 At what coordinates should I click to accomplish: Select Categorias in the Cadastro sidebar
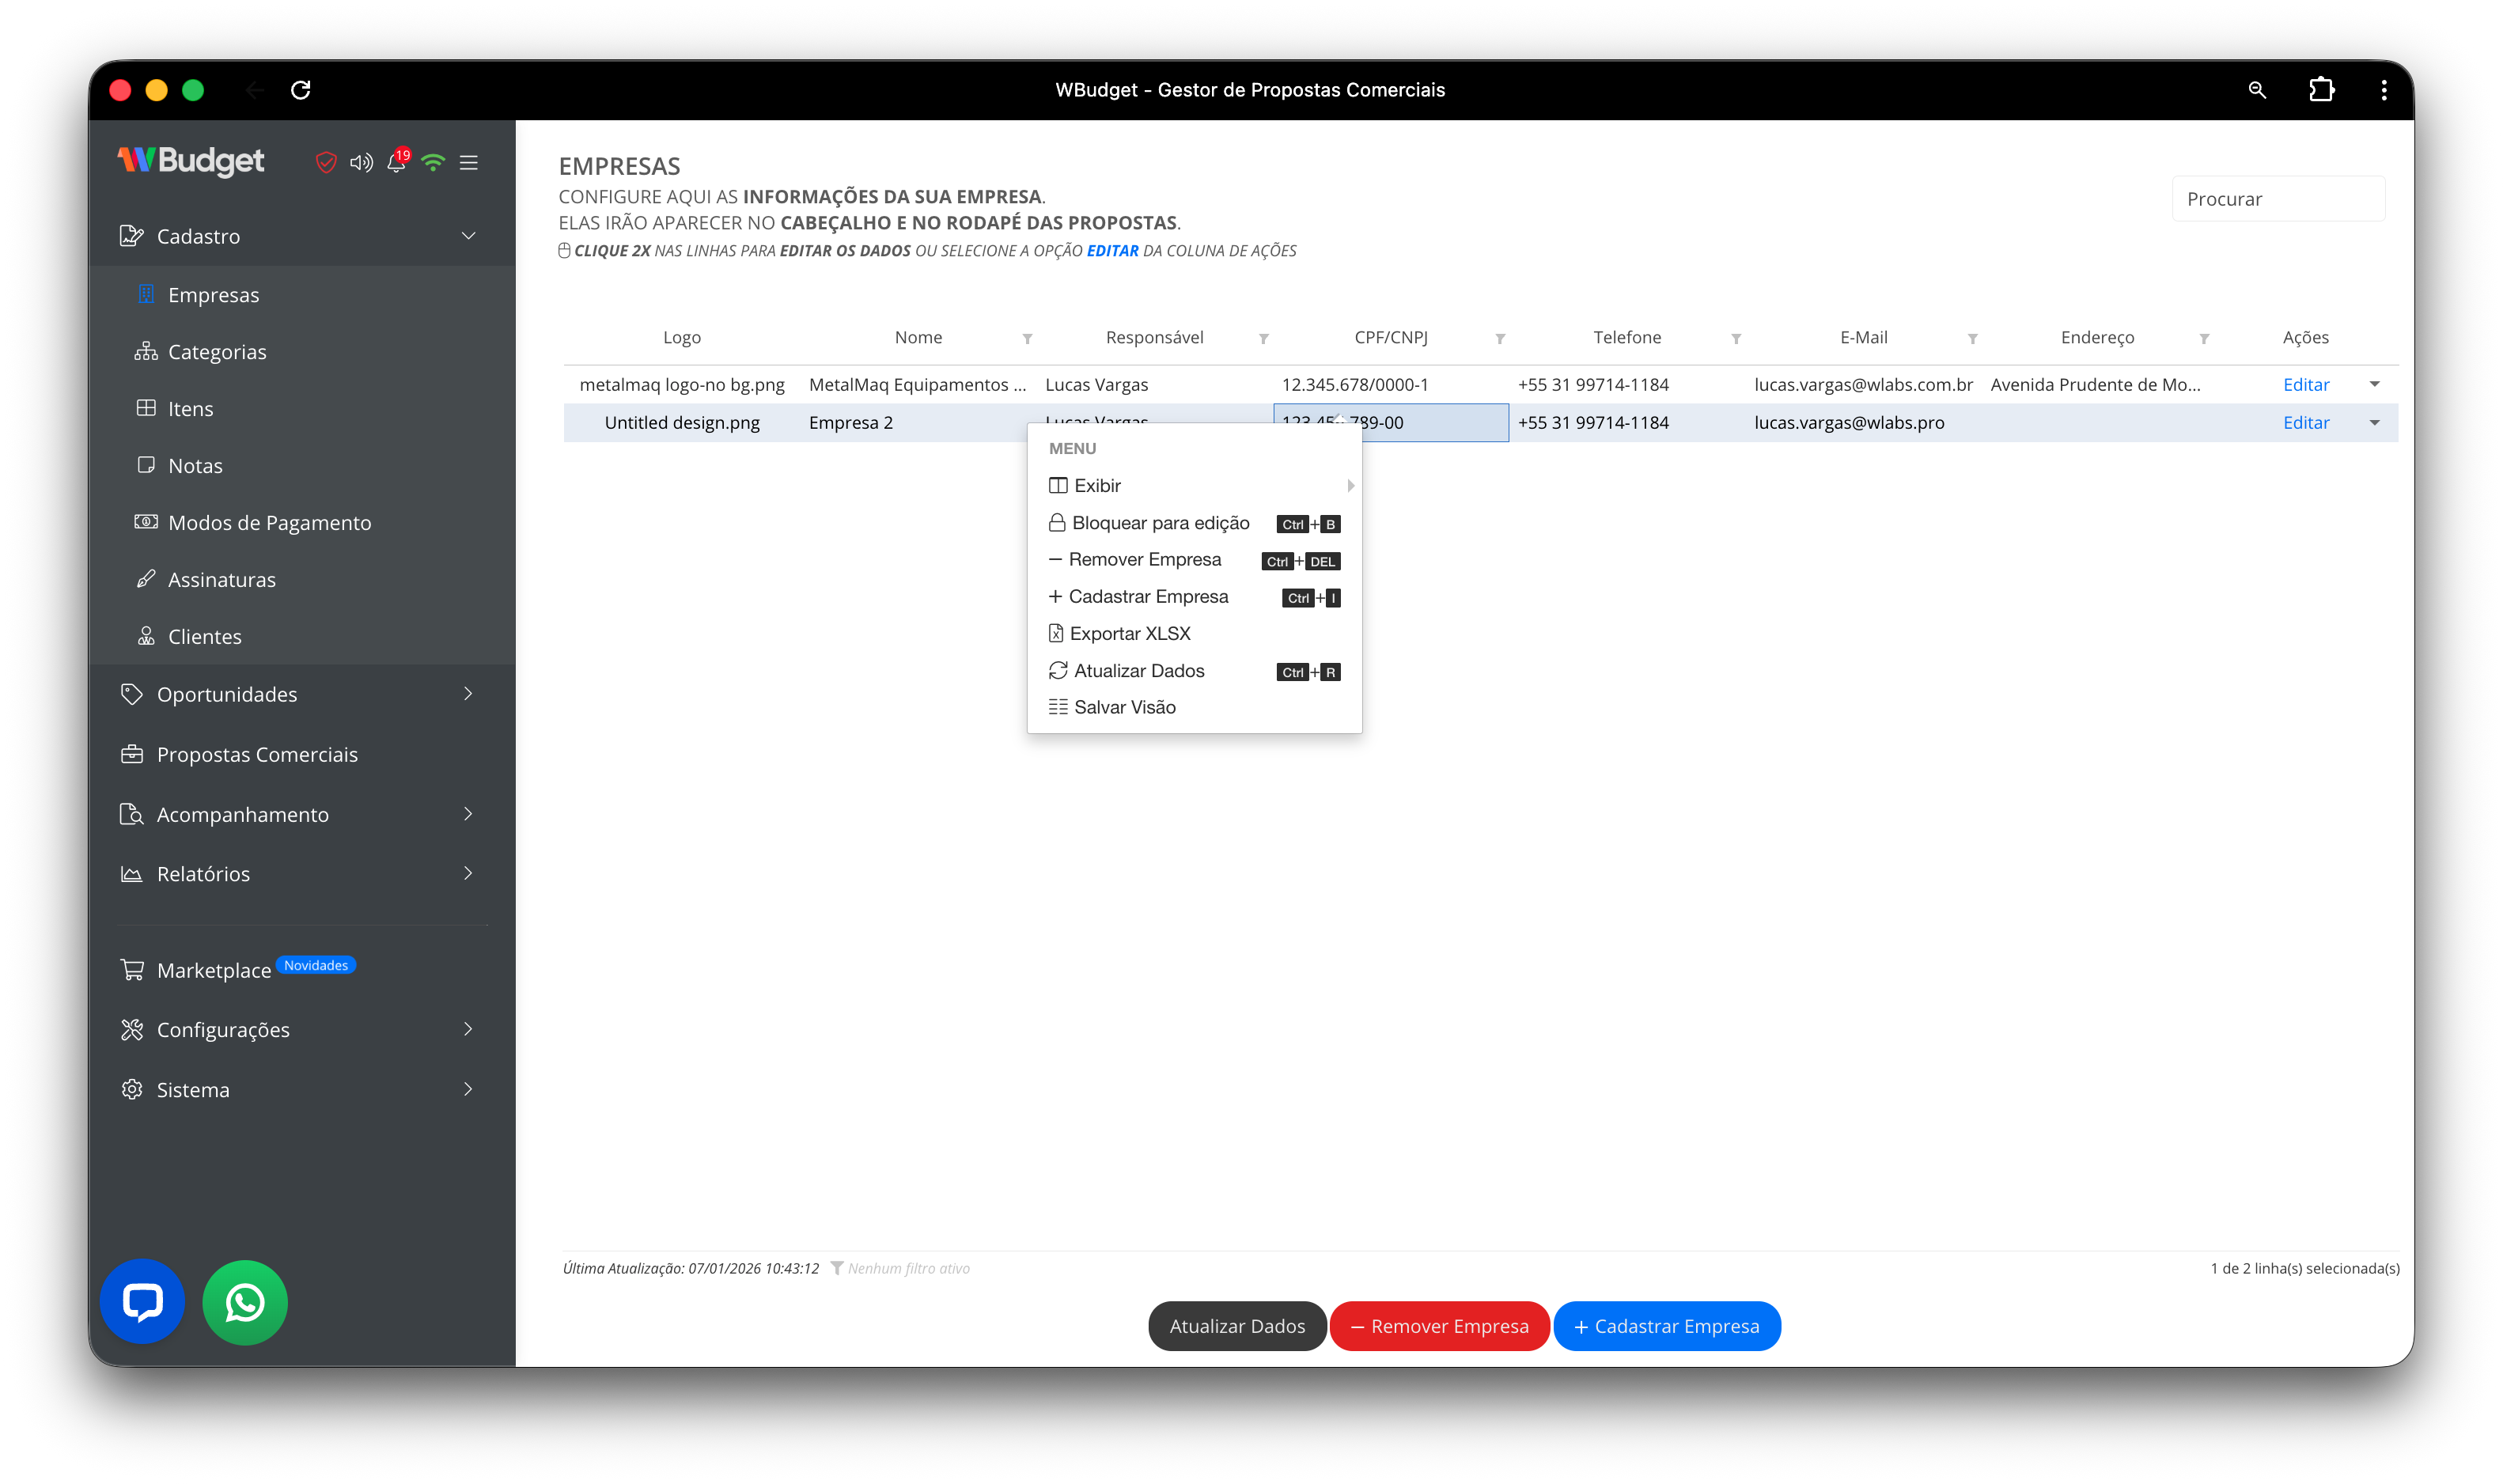(216, 351)
